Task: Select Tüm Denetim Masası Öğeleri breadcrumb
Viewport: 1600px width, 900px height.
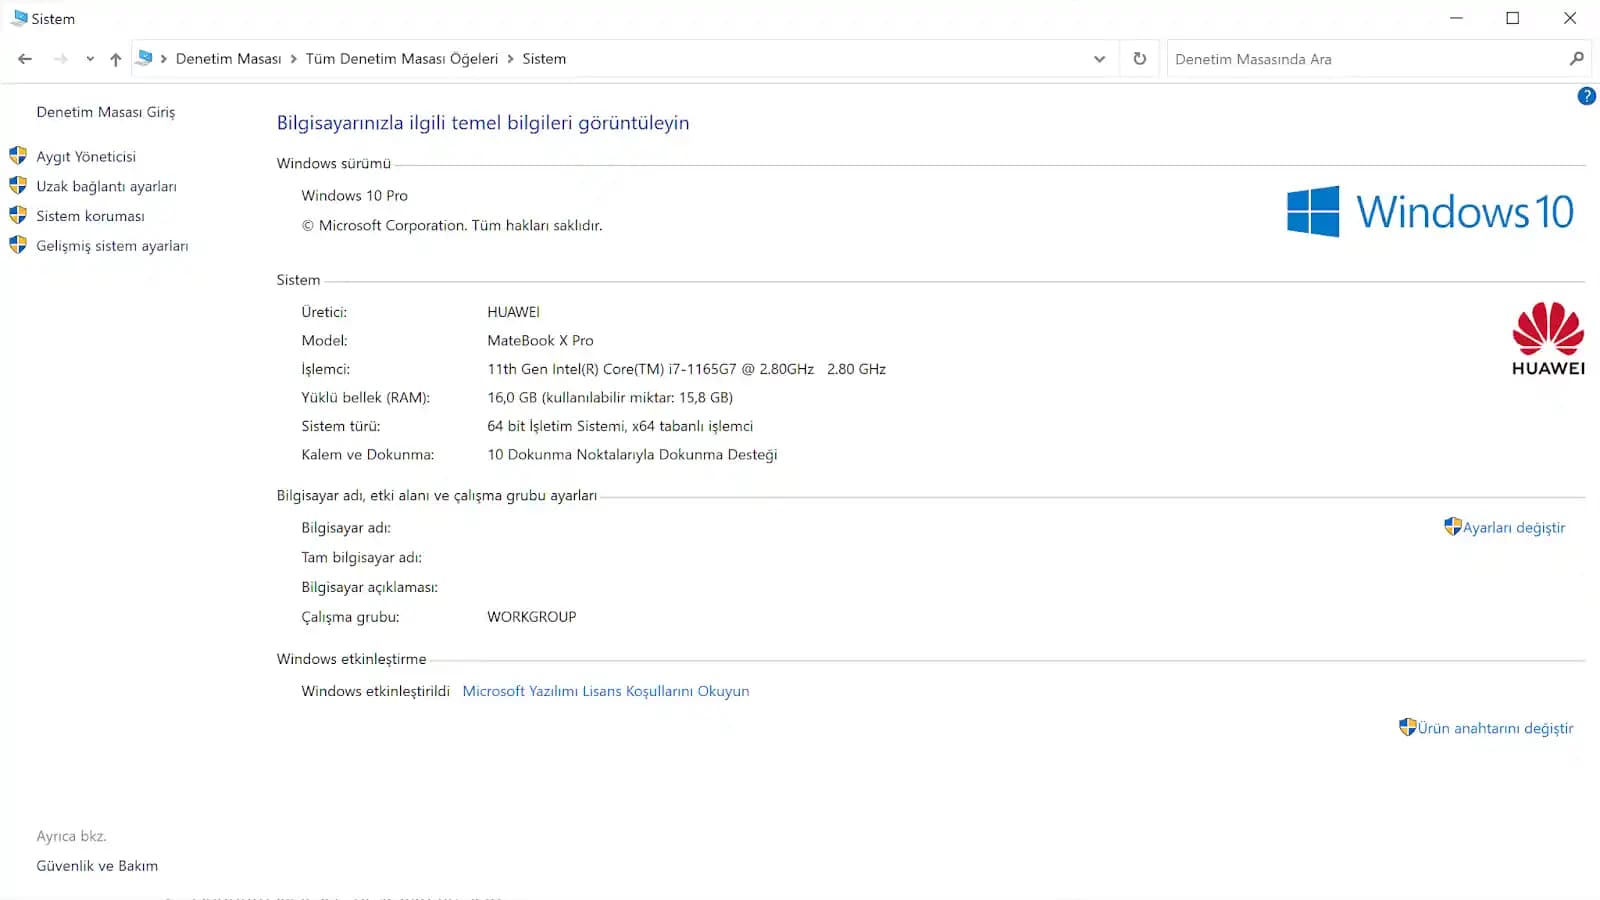Action: (401, 59)
